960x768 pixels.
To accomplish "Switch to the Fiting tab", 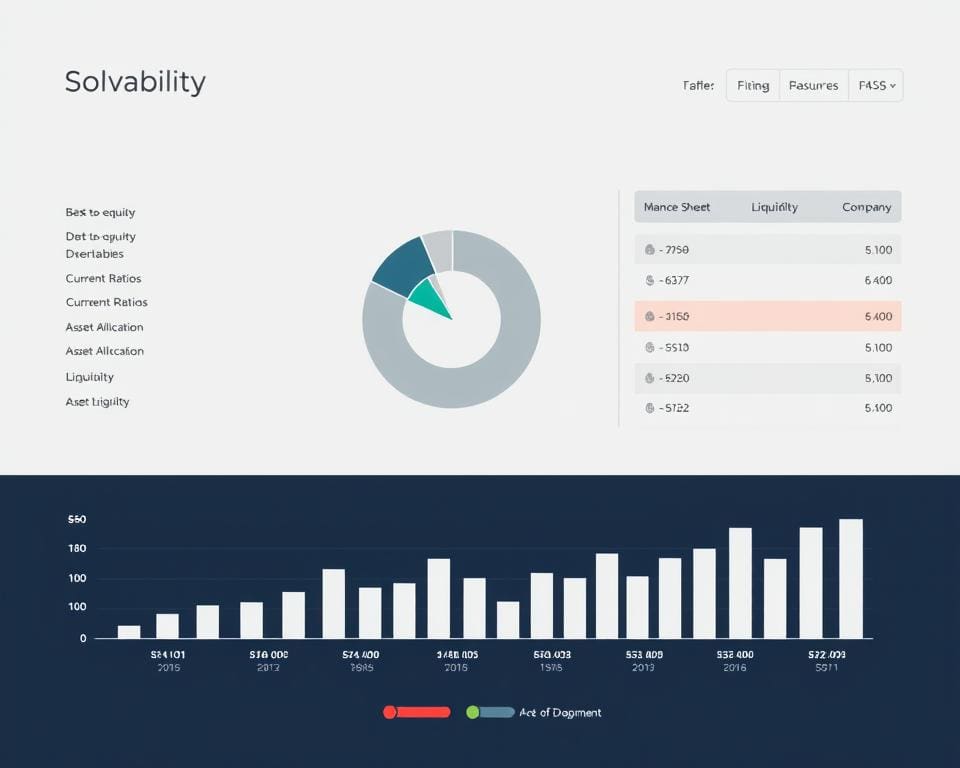I will coord(753,86).
